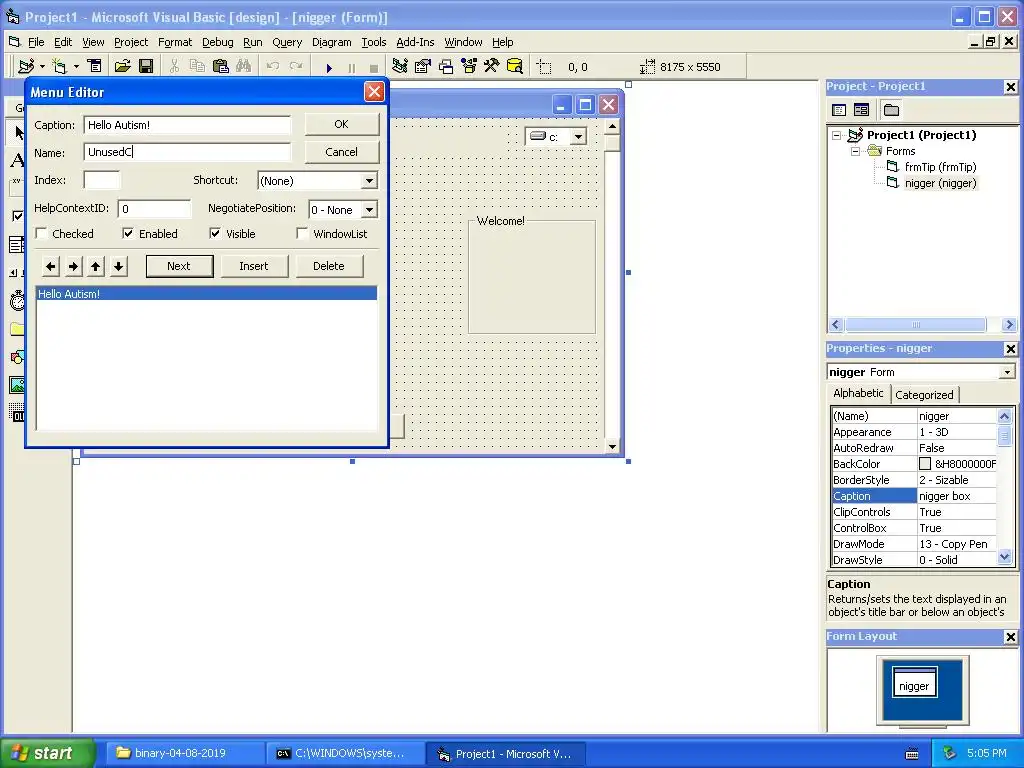Viewport: 1024px width, 768px height.
Task: Click the Add Form toolbar icon
Action: point(59,67)
